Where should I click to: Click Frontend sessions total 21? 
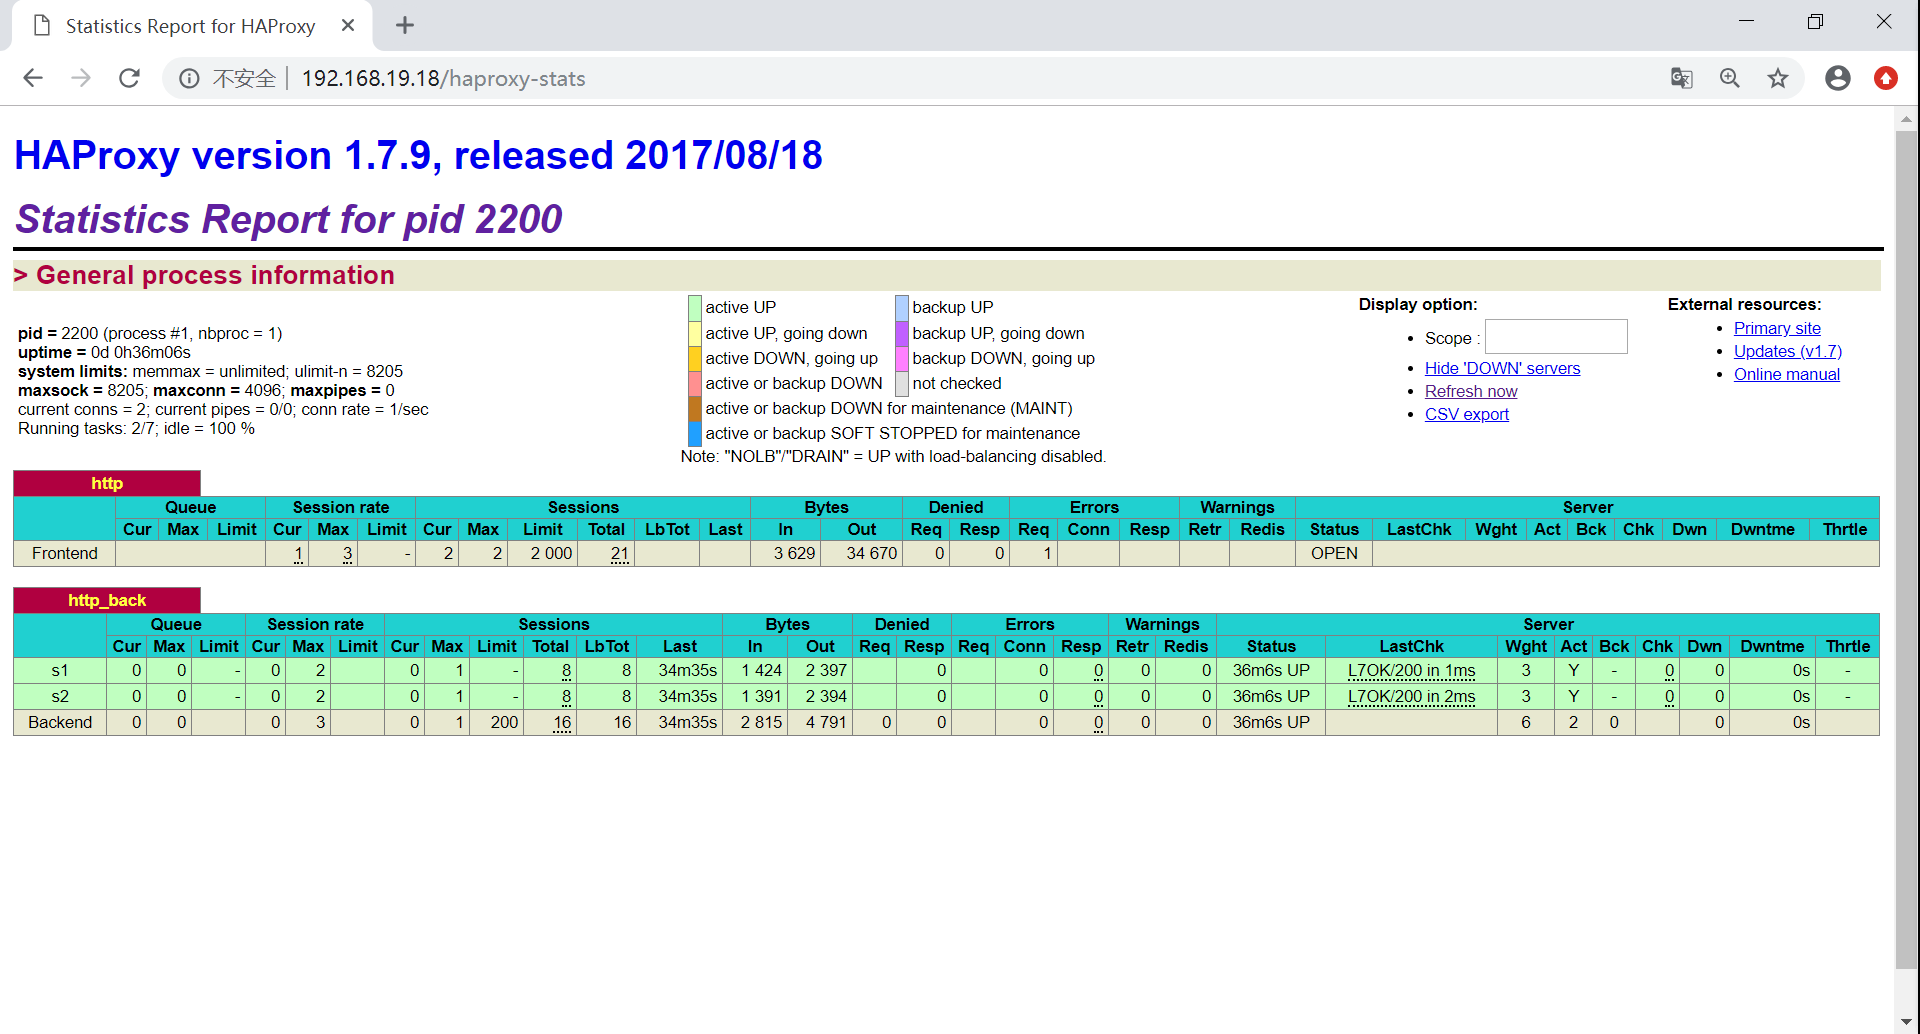(x=620, y=553)
